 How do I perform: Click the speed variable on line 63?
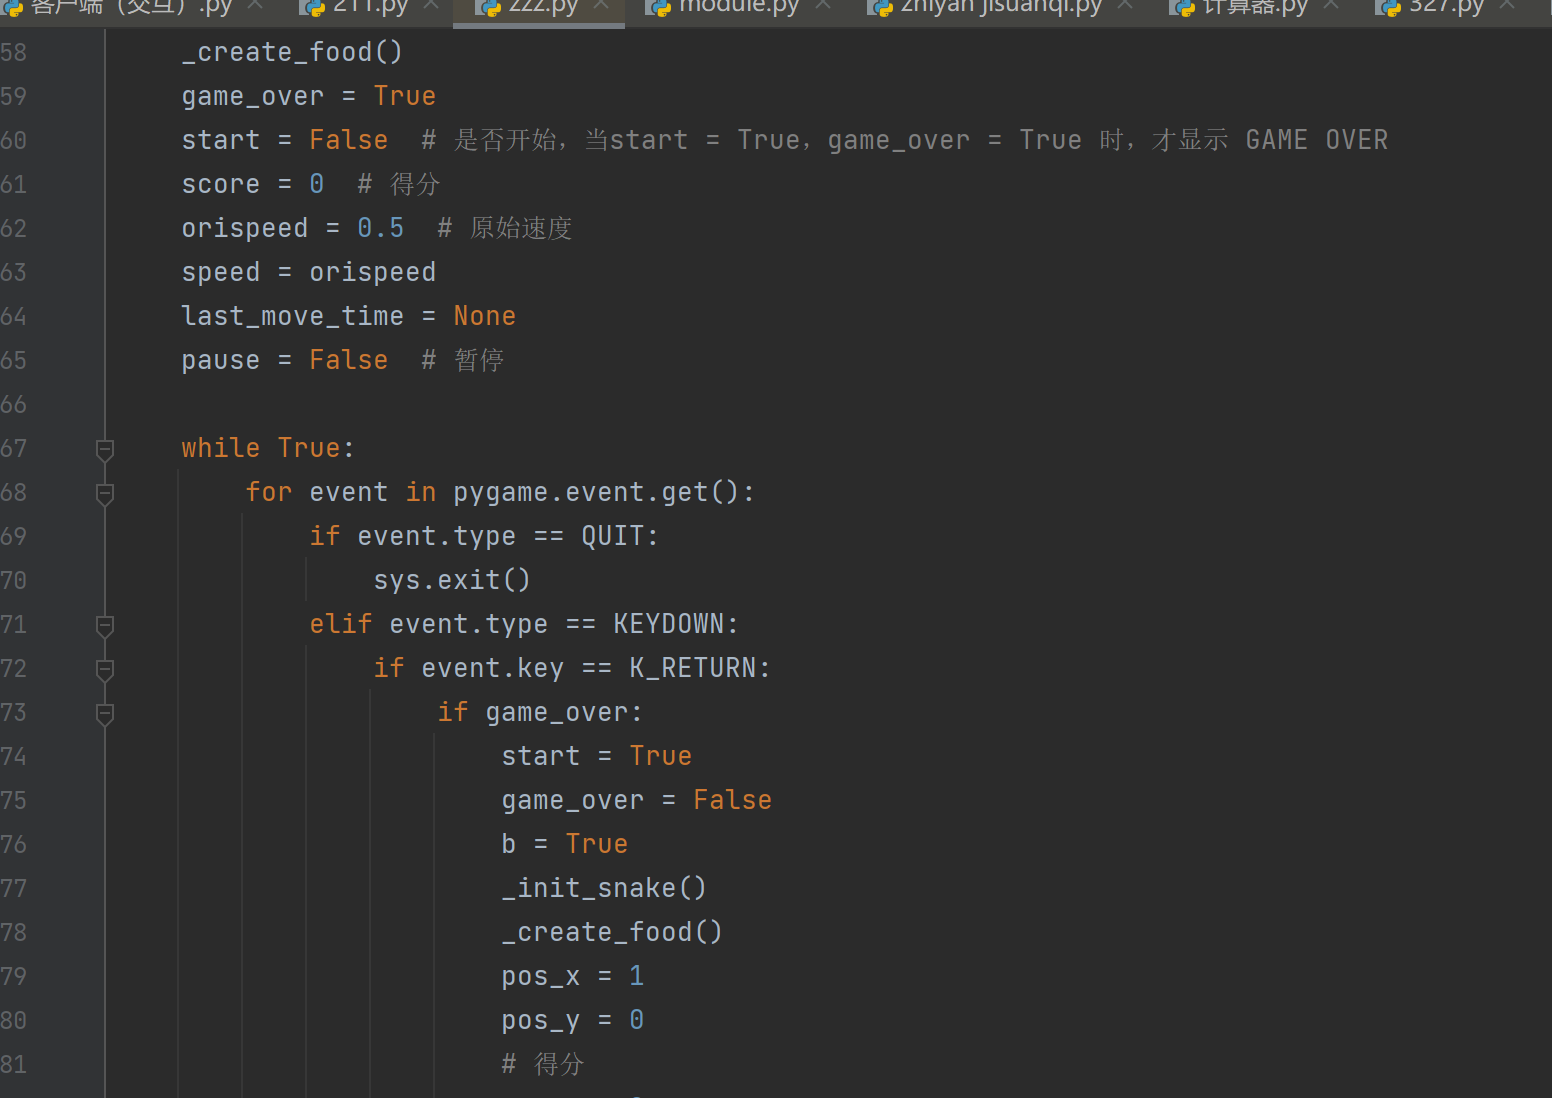click(220, 272)
